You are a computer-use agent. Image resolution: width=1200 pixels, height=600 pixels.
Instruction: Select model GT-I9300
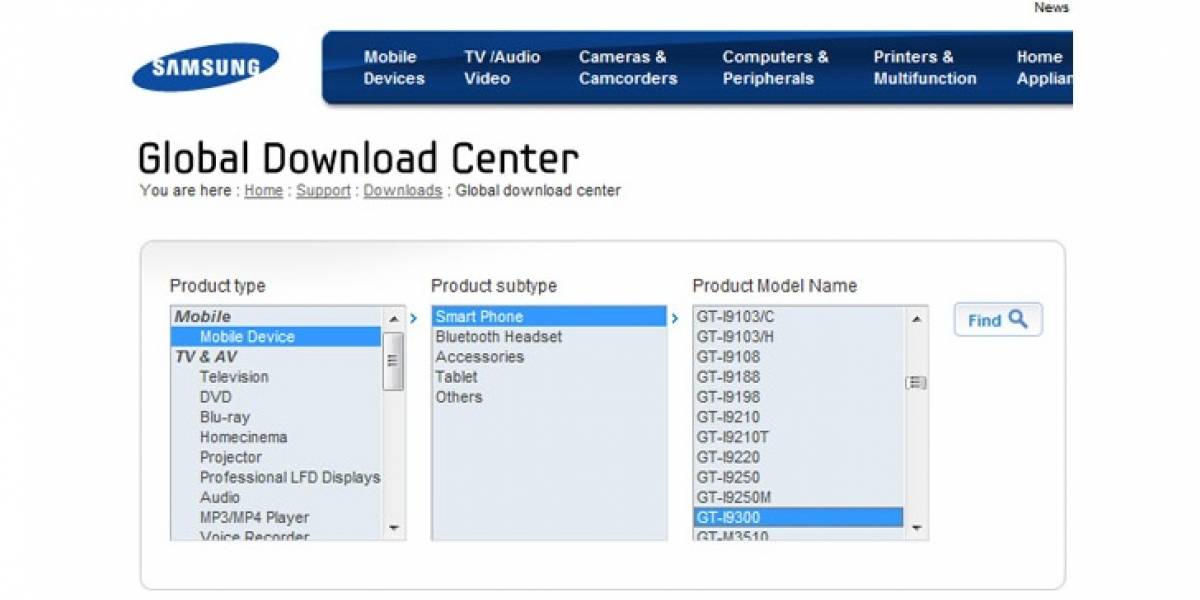[x=798, y=517]
